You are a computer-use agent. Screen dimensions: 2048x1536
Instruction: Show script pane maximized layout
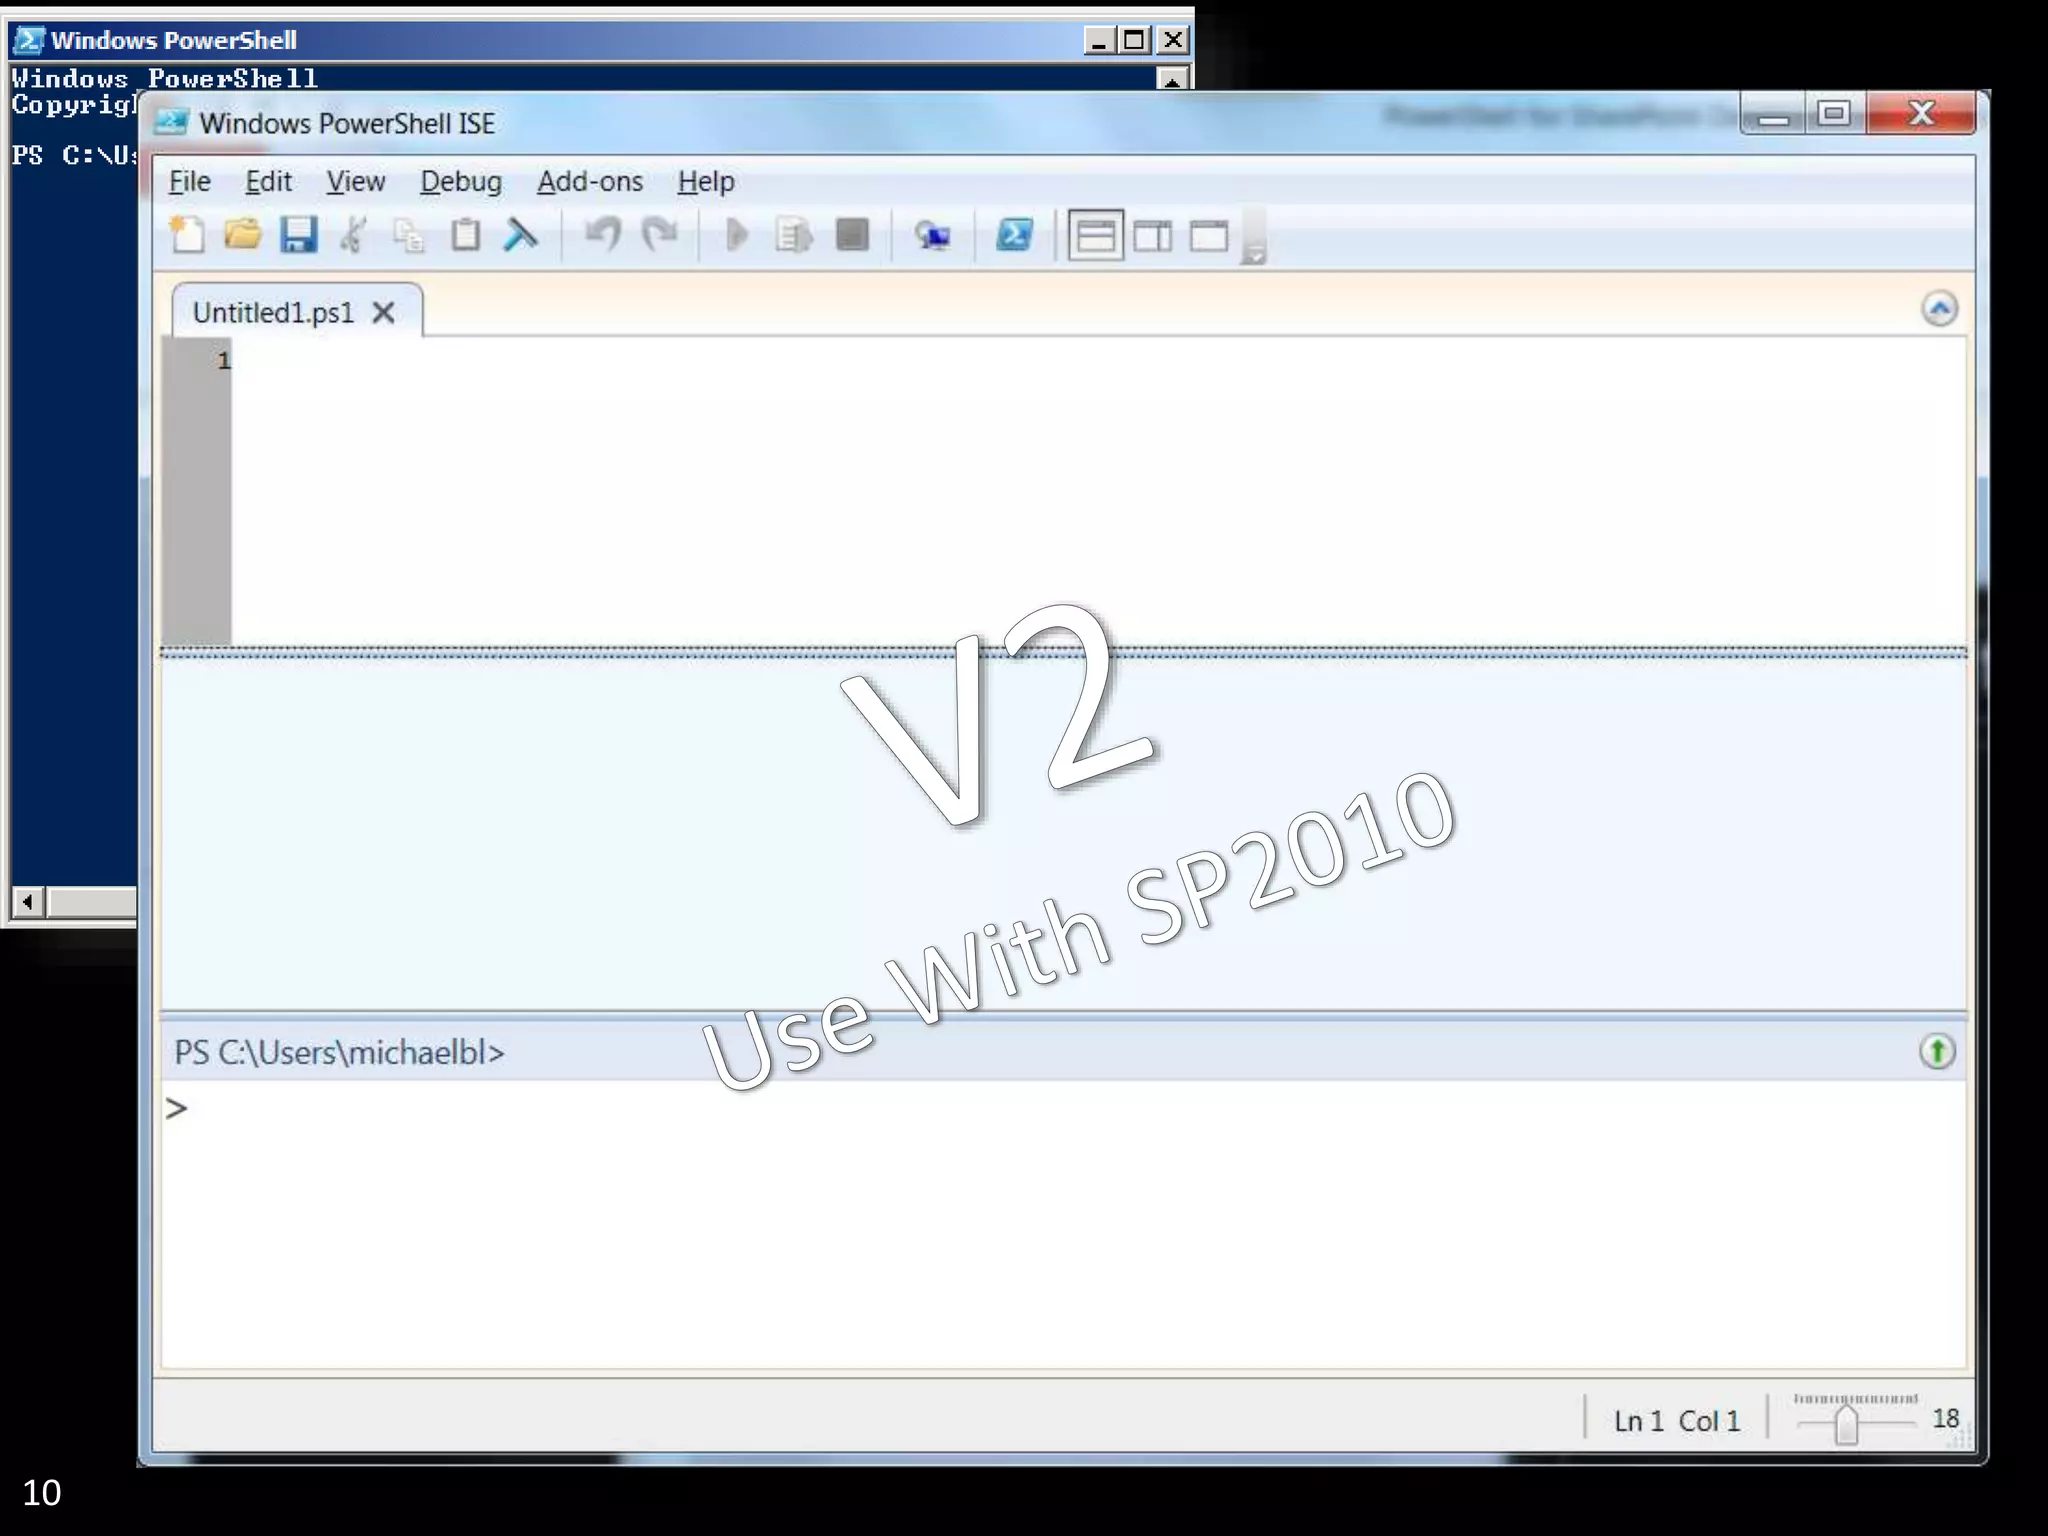pyautogui.click(x=1208, y=237)
